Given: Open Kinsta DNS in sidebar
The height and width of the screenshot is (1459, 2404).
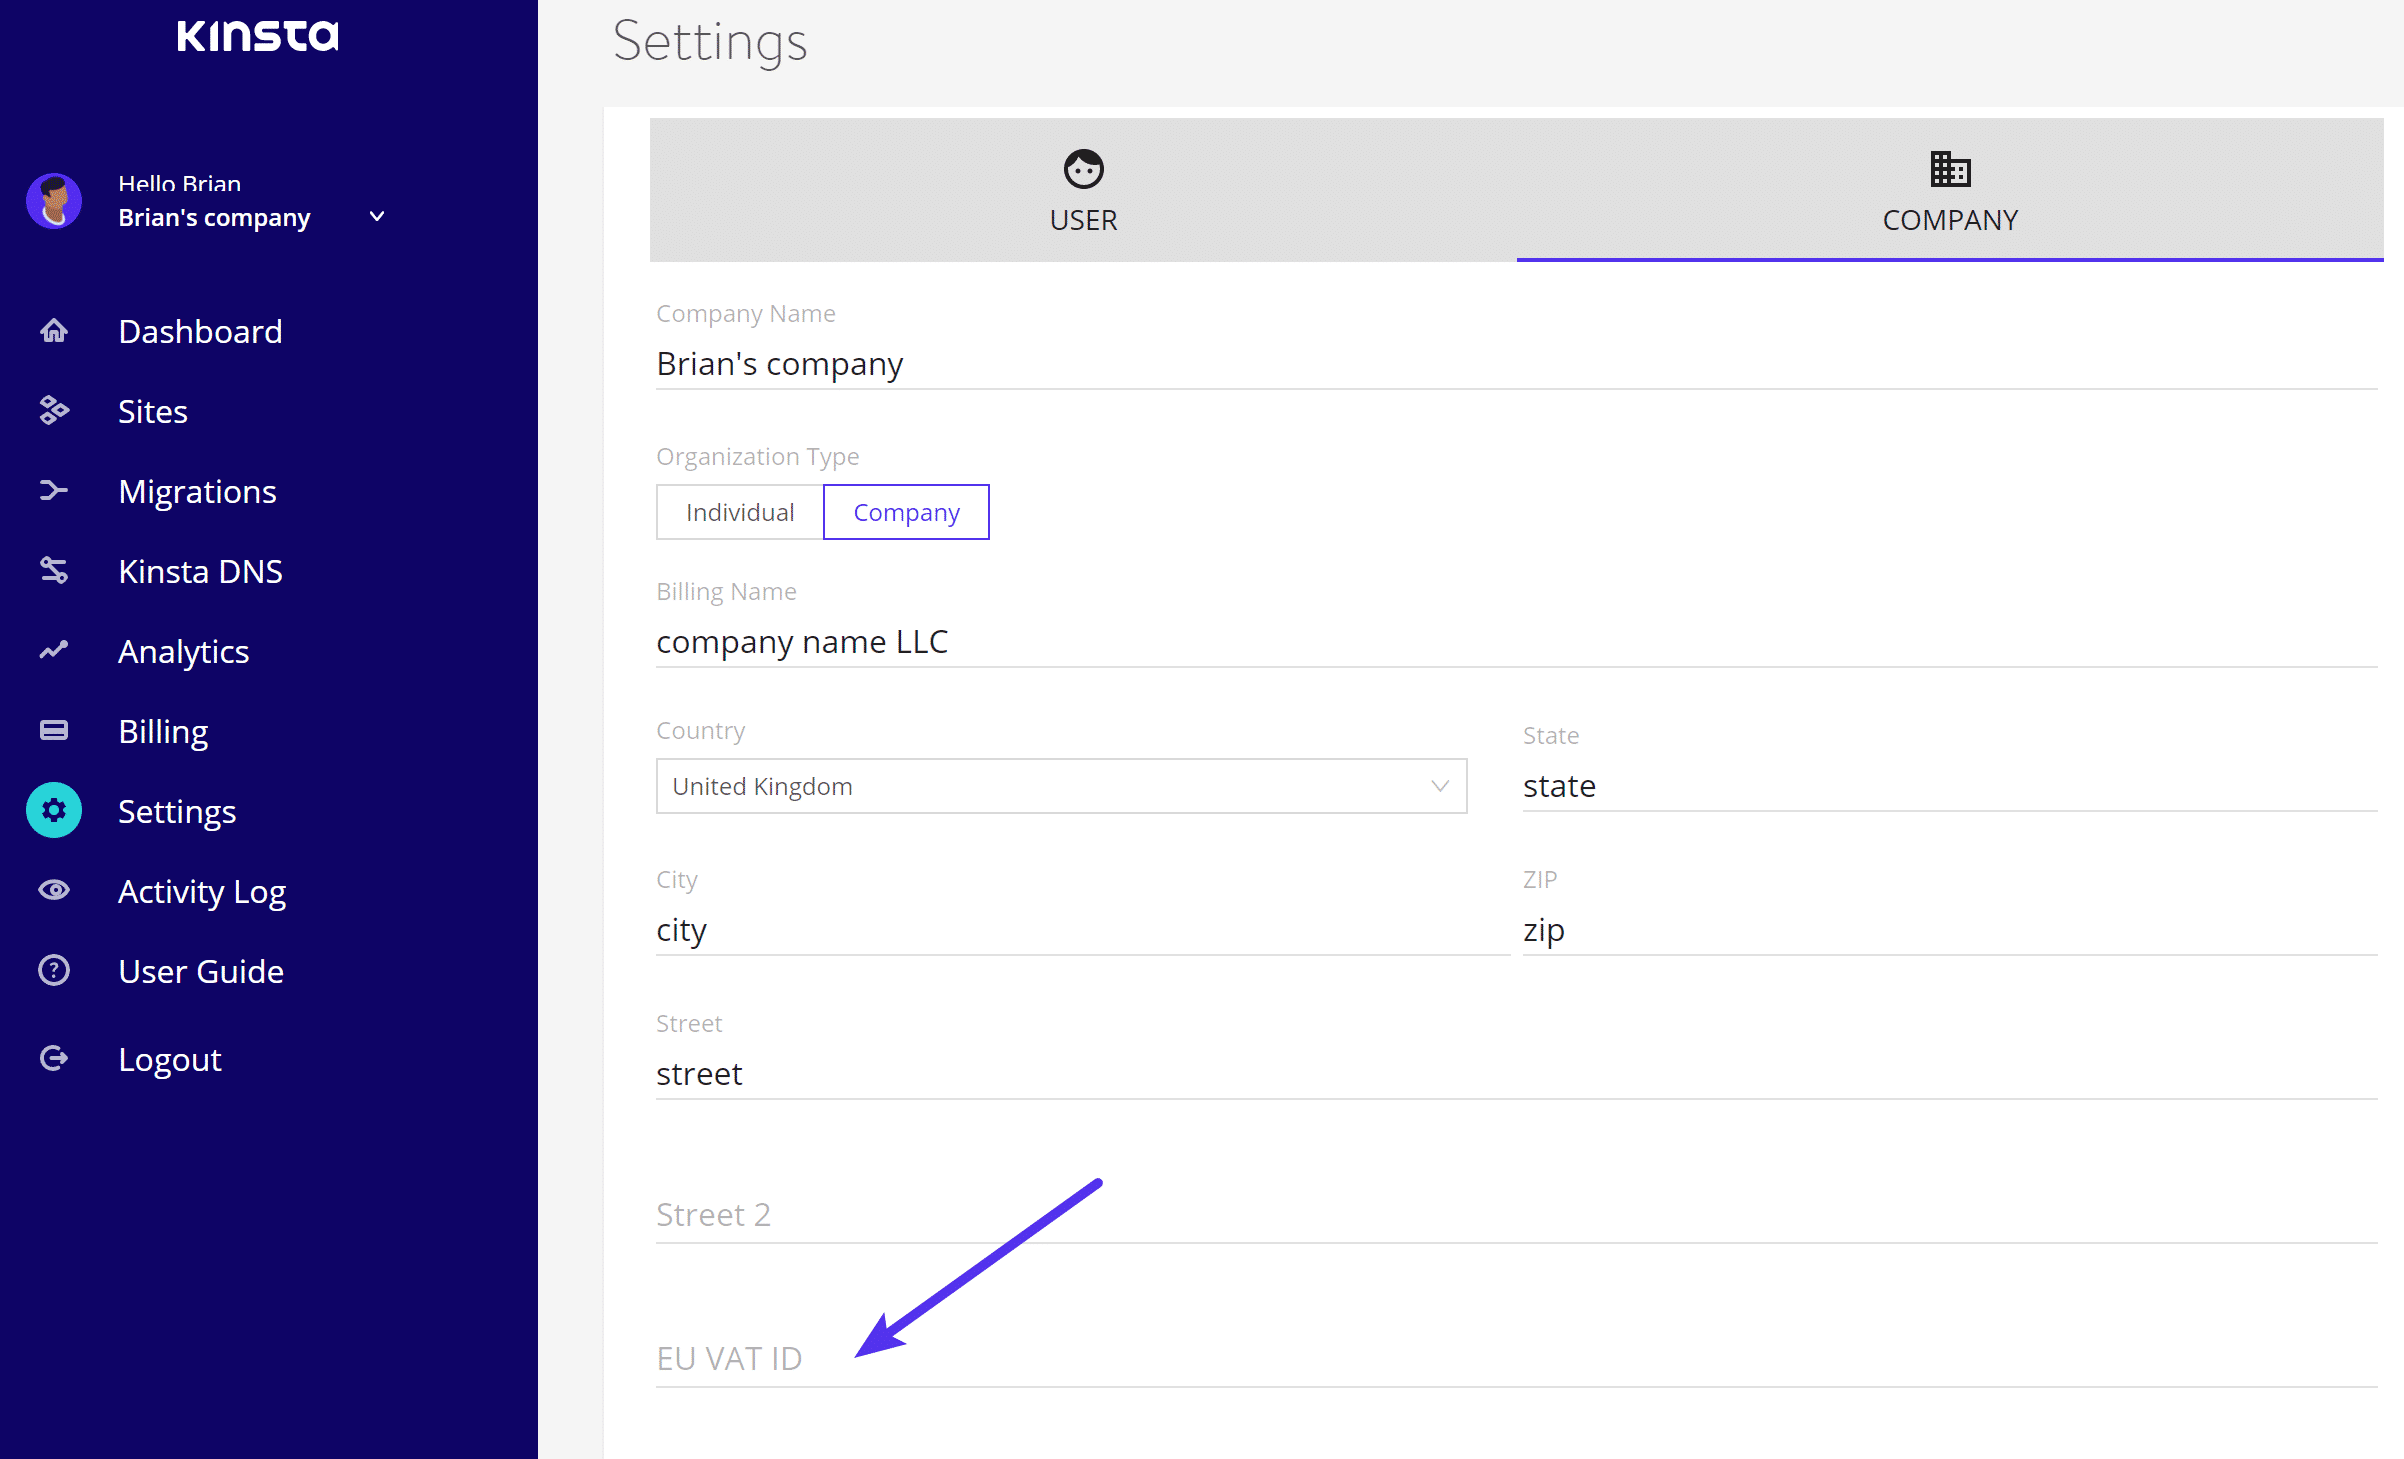Looking at the screenshot, I should click(x=200, y=571).
